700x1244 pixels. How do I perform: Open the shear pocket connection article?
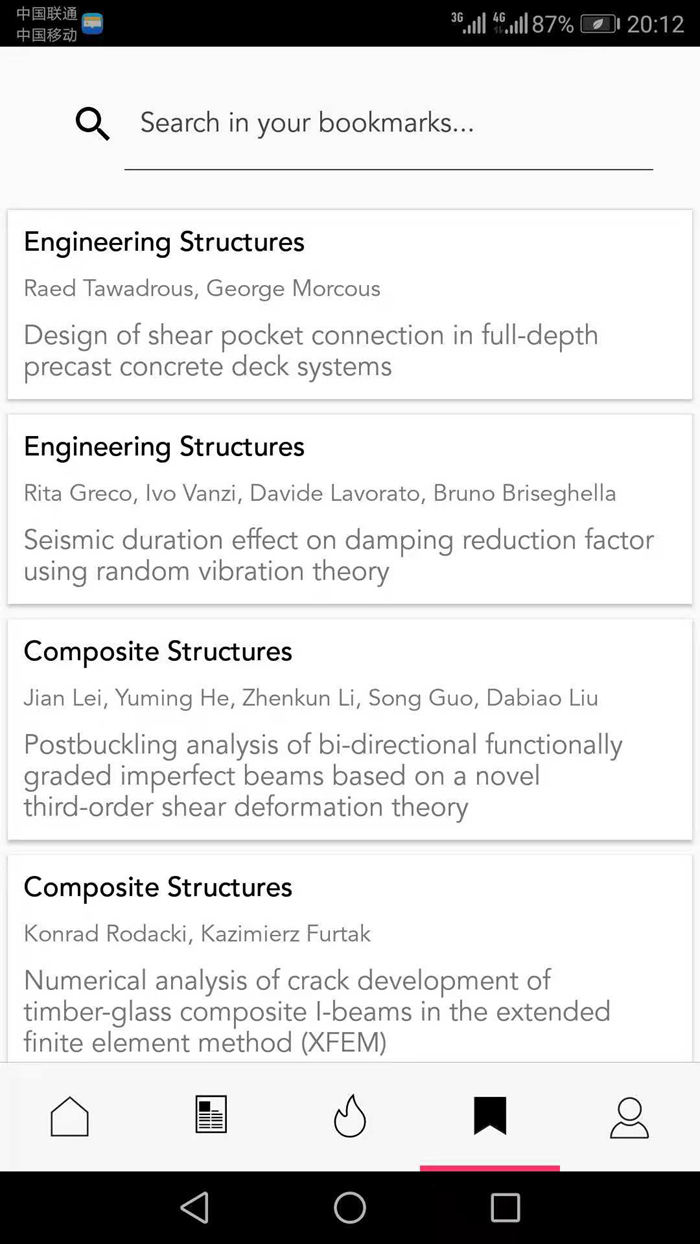tap(311, 350)
